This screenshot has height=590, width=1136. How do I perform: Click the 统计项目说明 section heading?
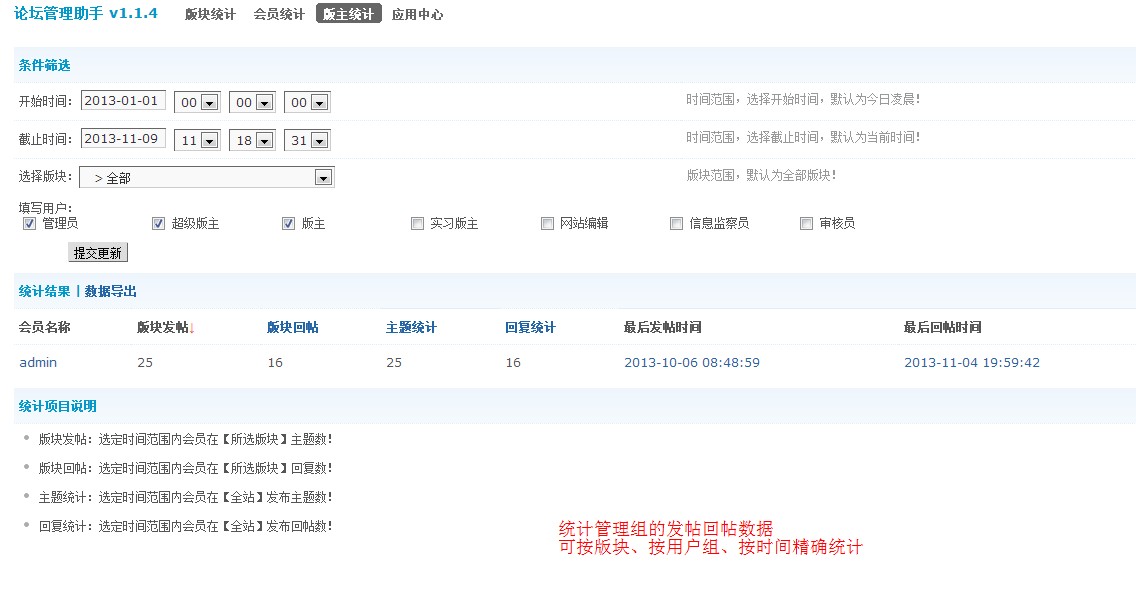pos(57,406)
